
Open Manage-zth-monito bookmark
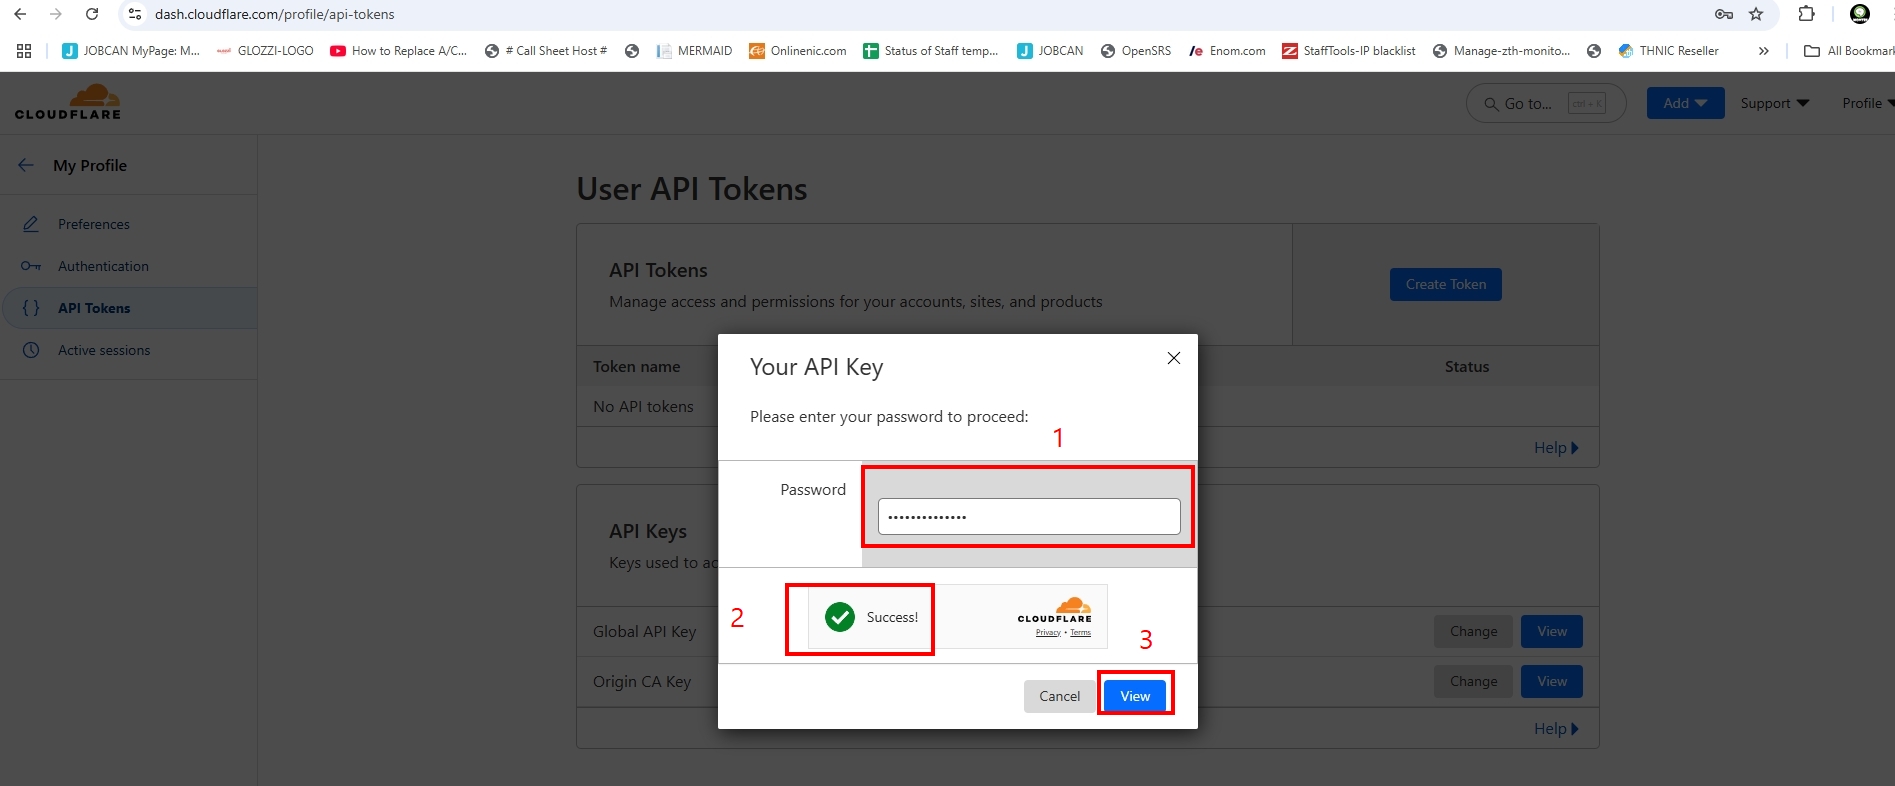tap(1501, 51)
